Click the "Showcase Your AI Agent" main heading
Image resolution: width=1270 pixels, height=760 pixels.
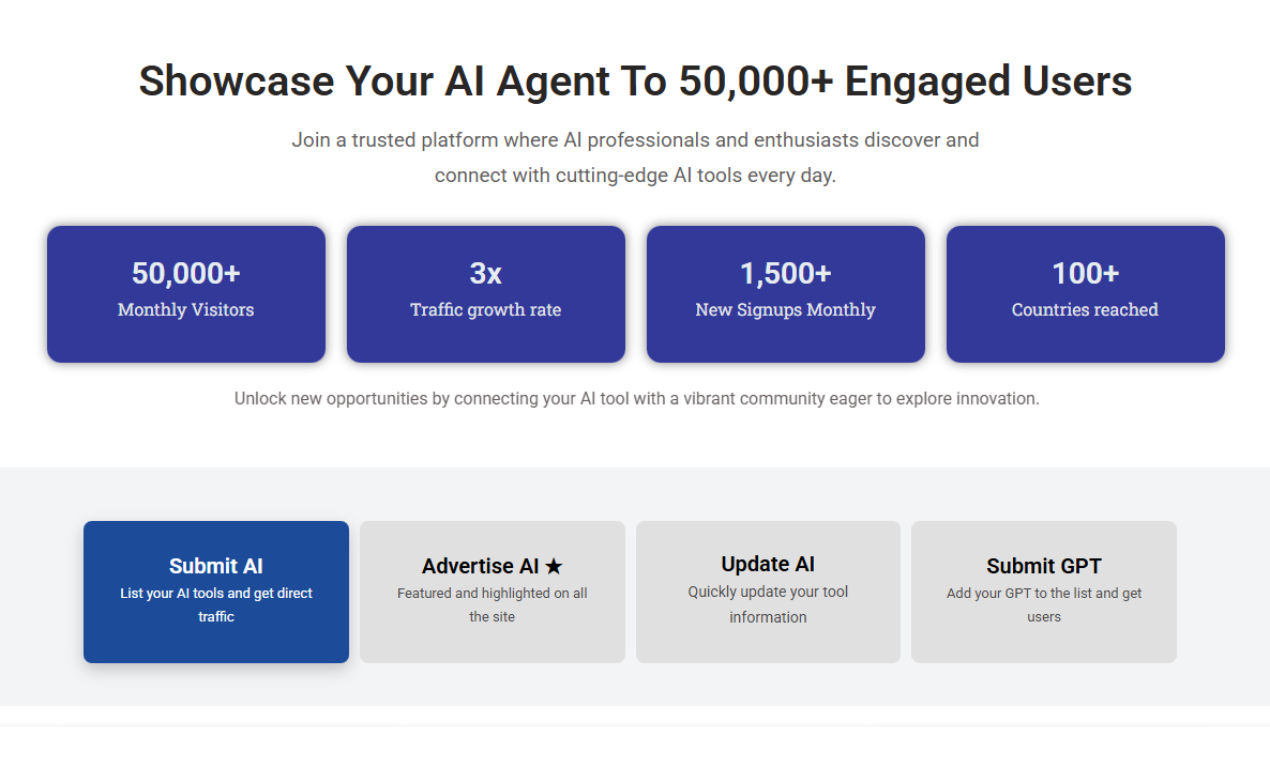coord(635,81)
